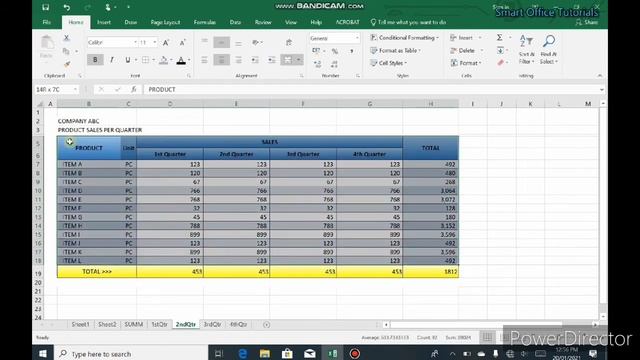Open the Merge & Center dropdown arrow
Image resolution: width=640 pixels, height=360 pixels.
point(299,60)
